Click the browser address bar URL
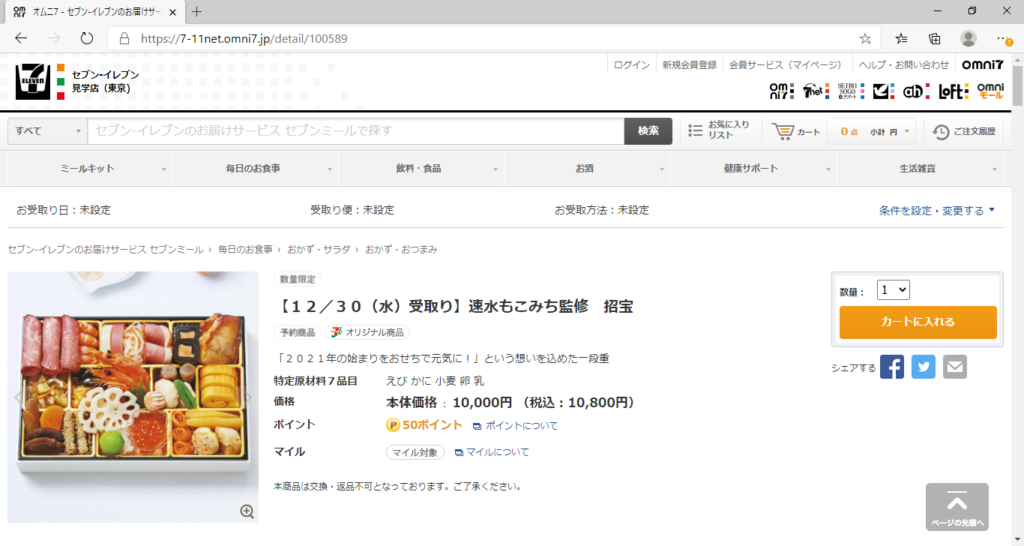The width and height of the screenshot is (1024, 546). pos(244,39)
